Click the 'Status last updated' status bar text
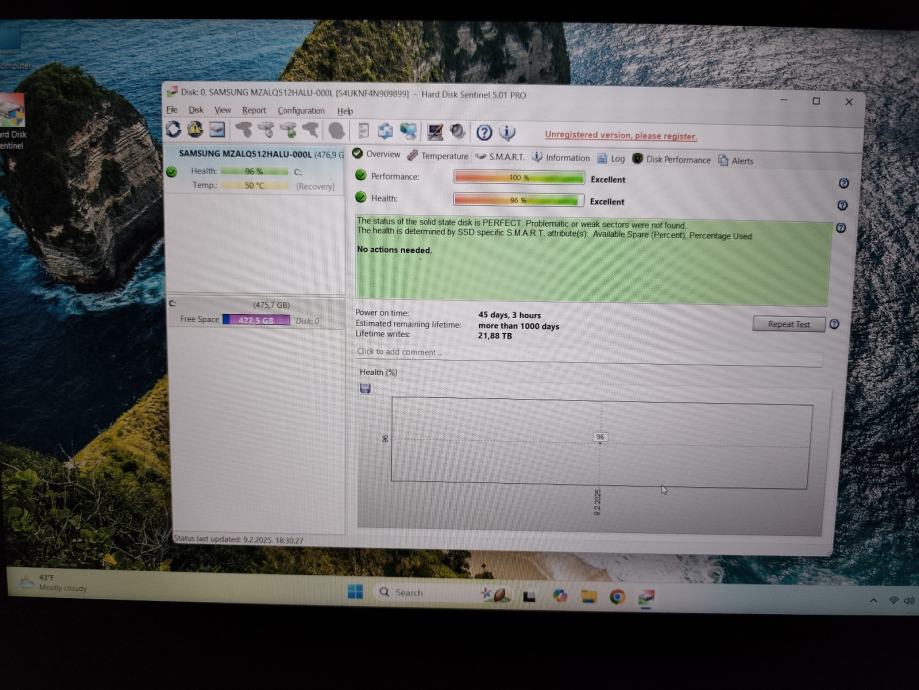 coord(239,539)
